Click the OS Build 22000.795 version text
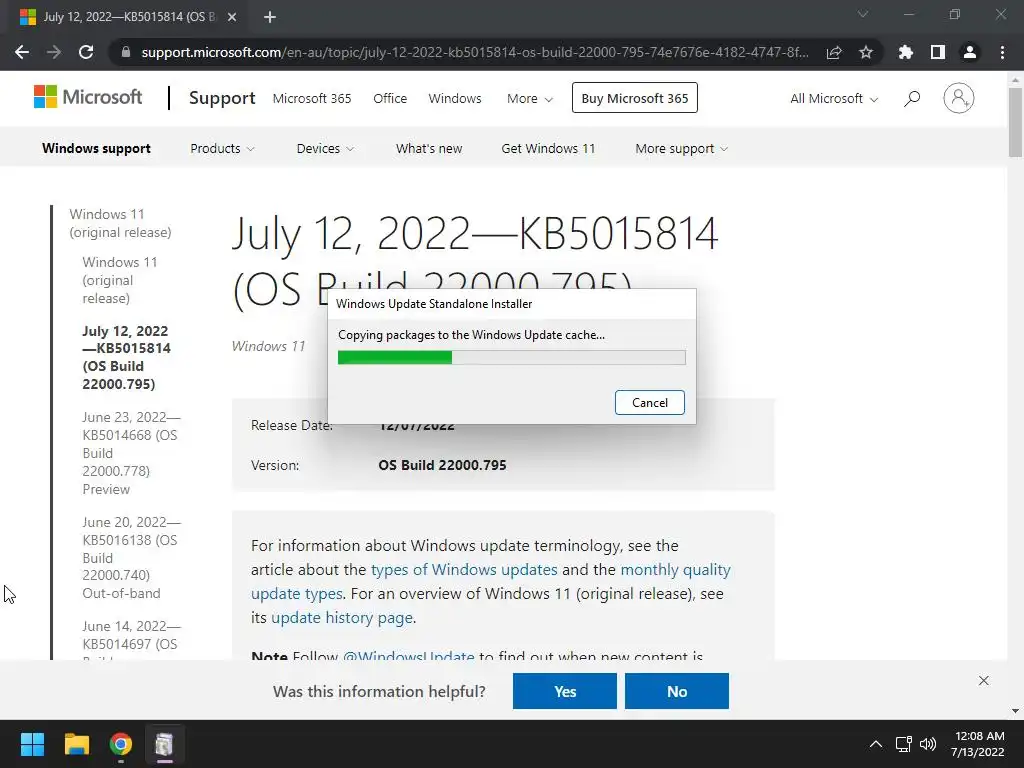 tap(442, 465)
